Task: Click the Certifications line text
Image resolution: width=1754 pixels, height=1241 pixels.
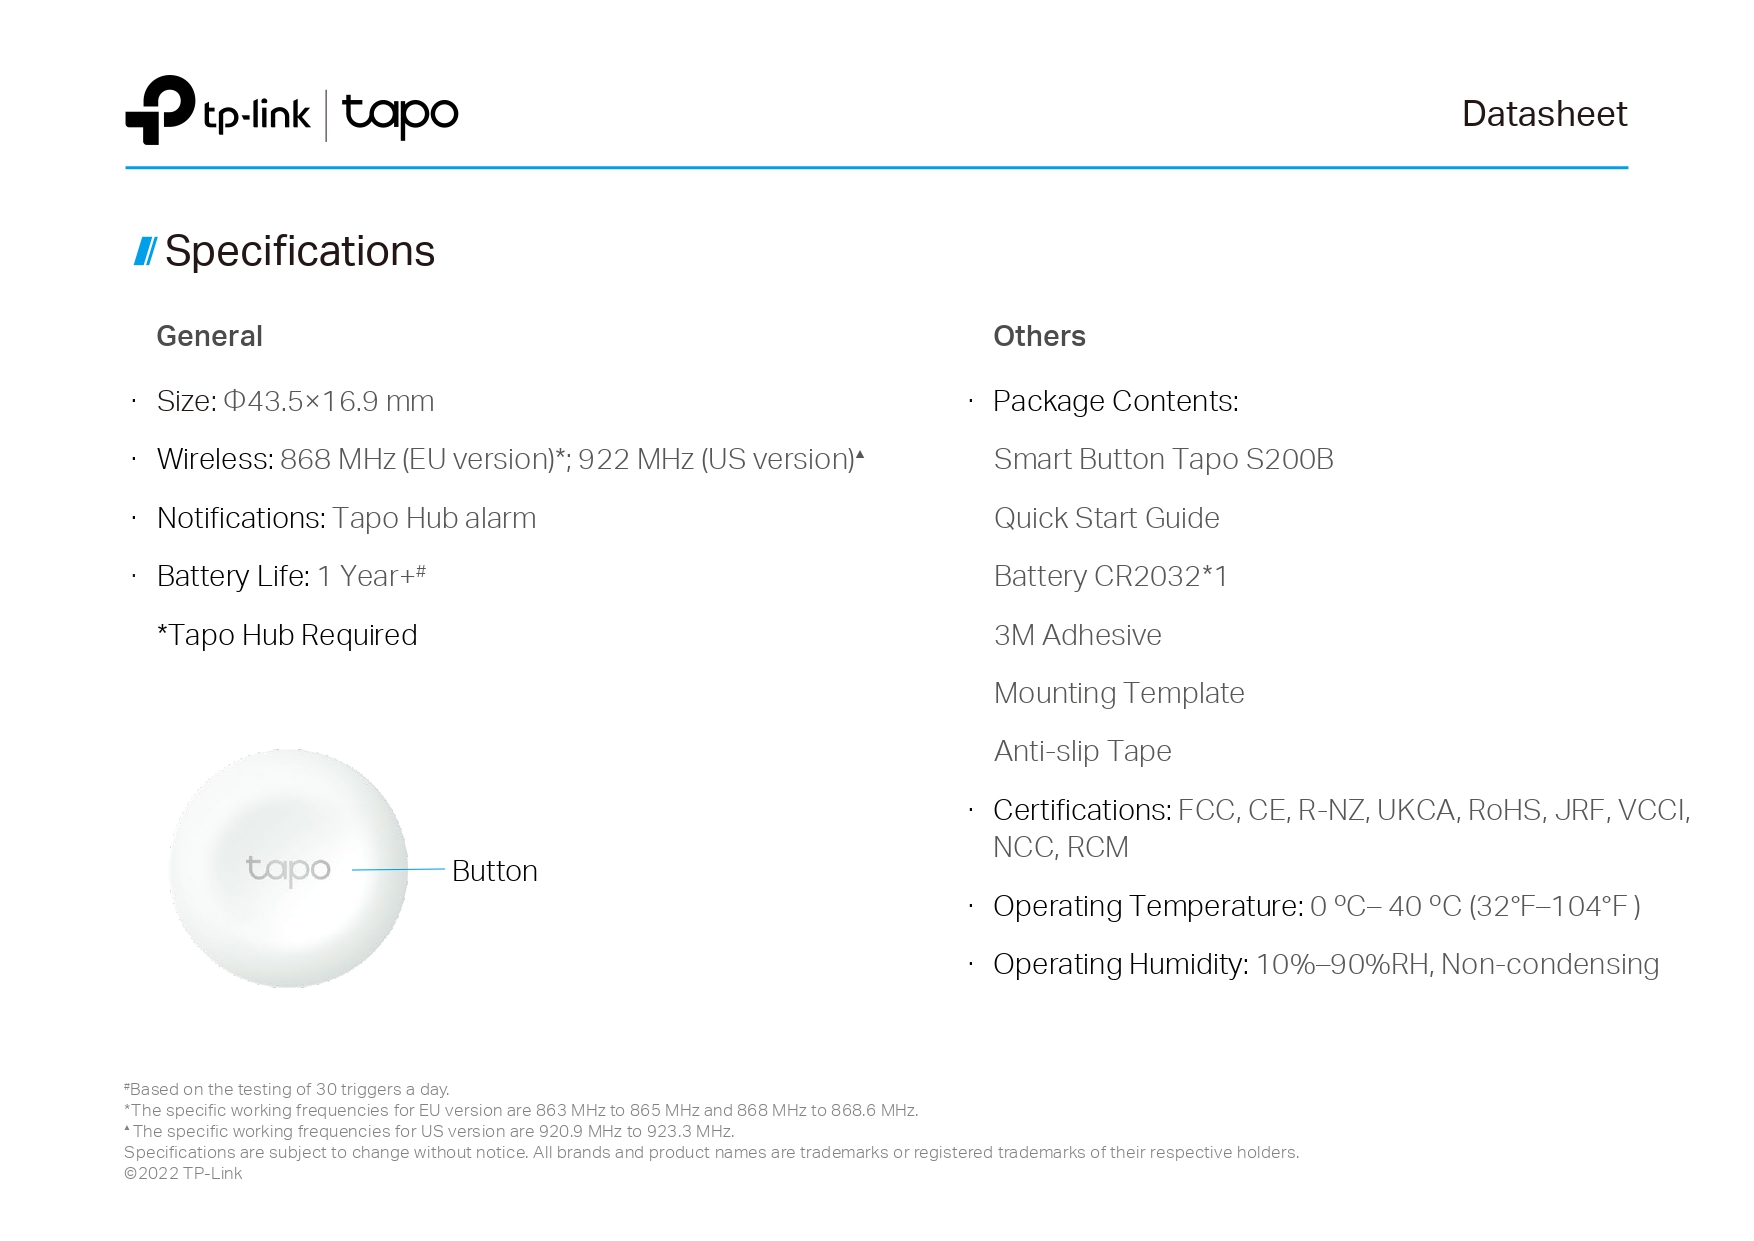Action: click(1341, 828)
